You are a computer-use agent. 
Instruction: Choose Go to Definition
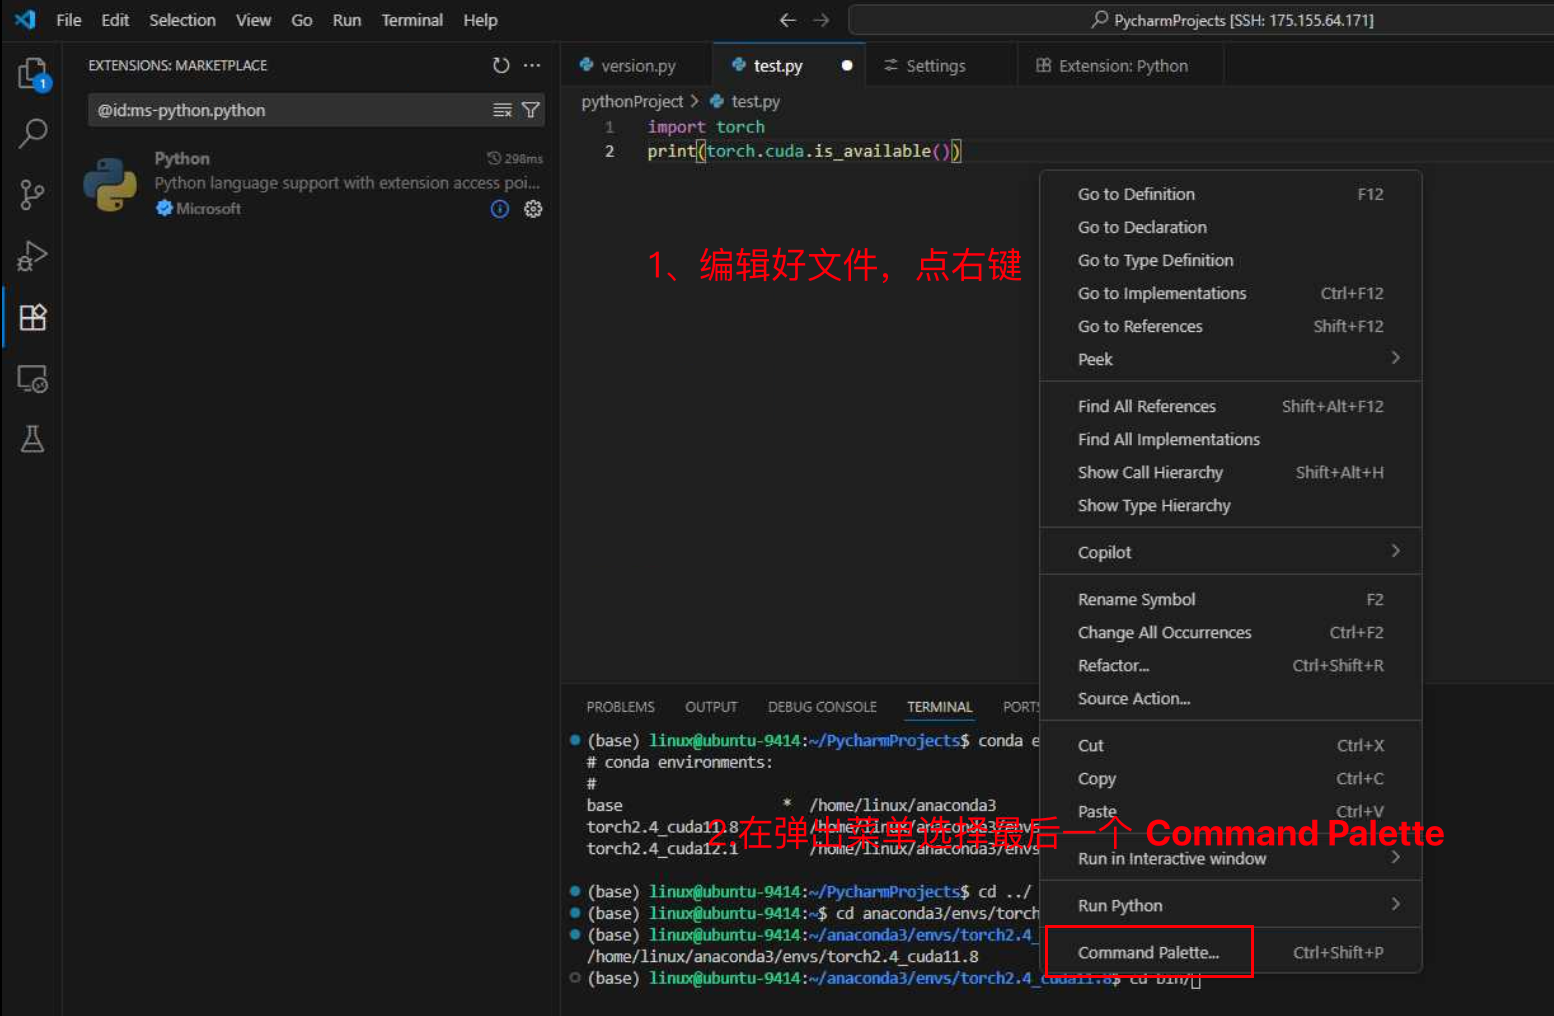pyautogui.click(x=1136, y=194)
